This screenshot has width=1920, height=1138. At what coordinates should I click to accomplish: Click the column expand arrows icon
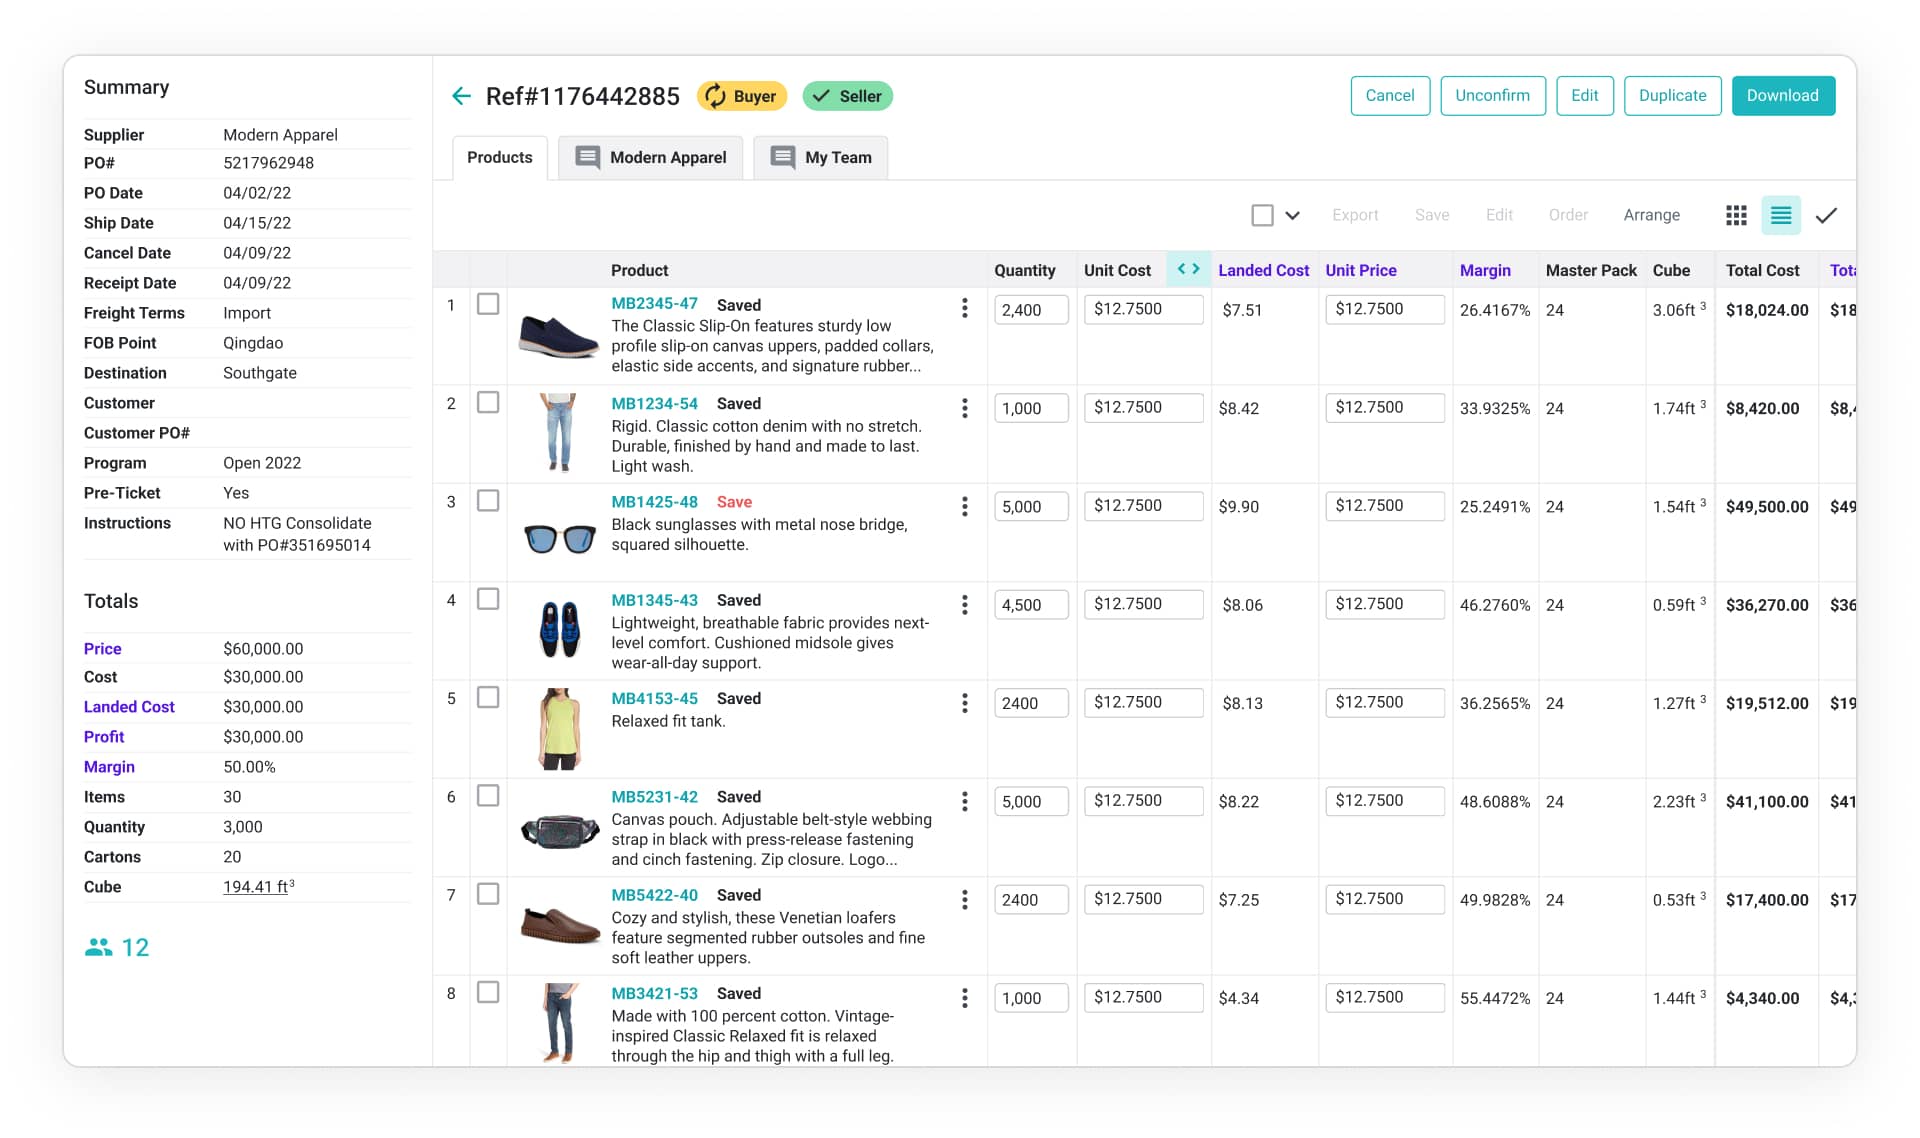(1188, 269)
